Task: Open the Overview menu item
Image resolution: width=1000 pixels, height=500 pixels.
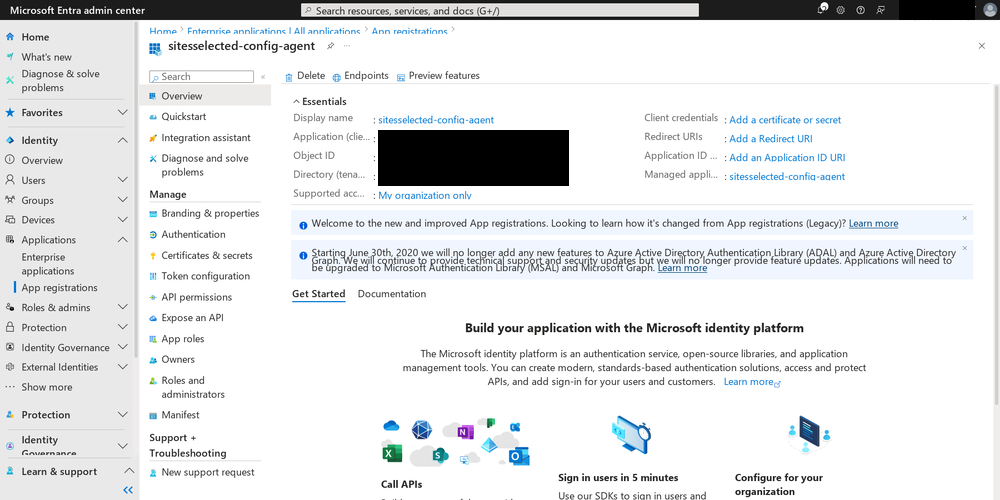Action: (205, 96)
